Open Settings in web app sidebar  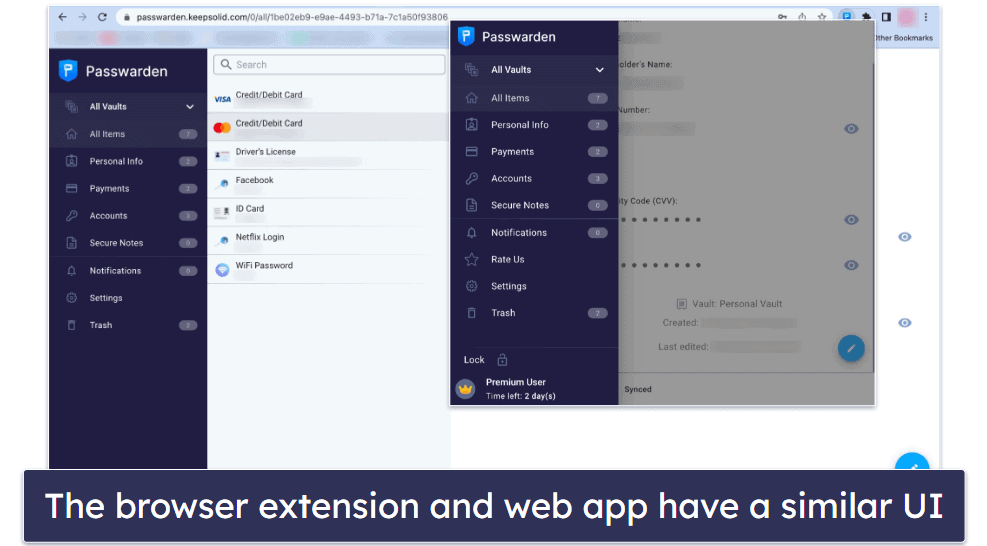pos(128,298)
